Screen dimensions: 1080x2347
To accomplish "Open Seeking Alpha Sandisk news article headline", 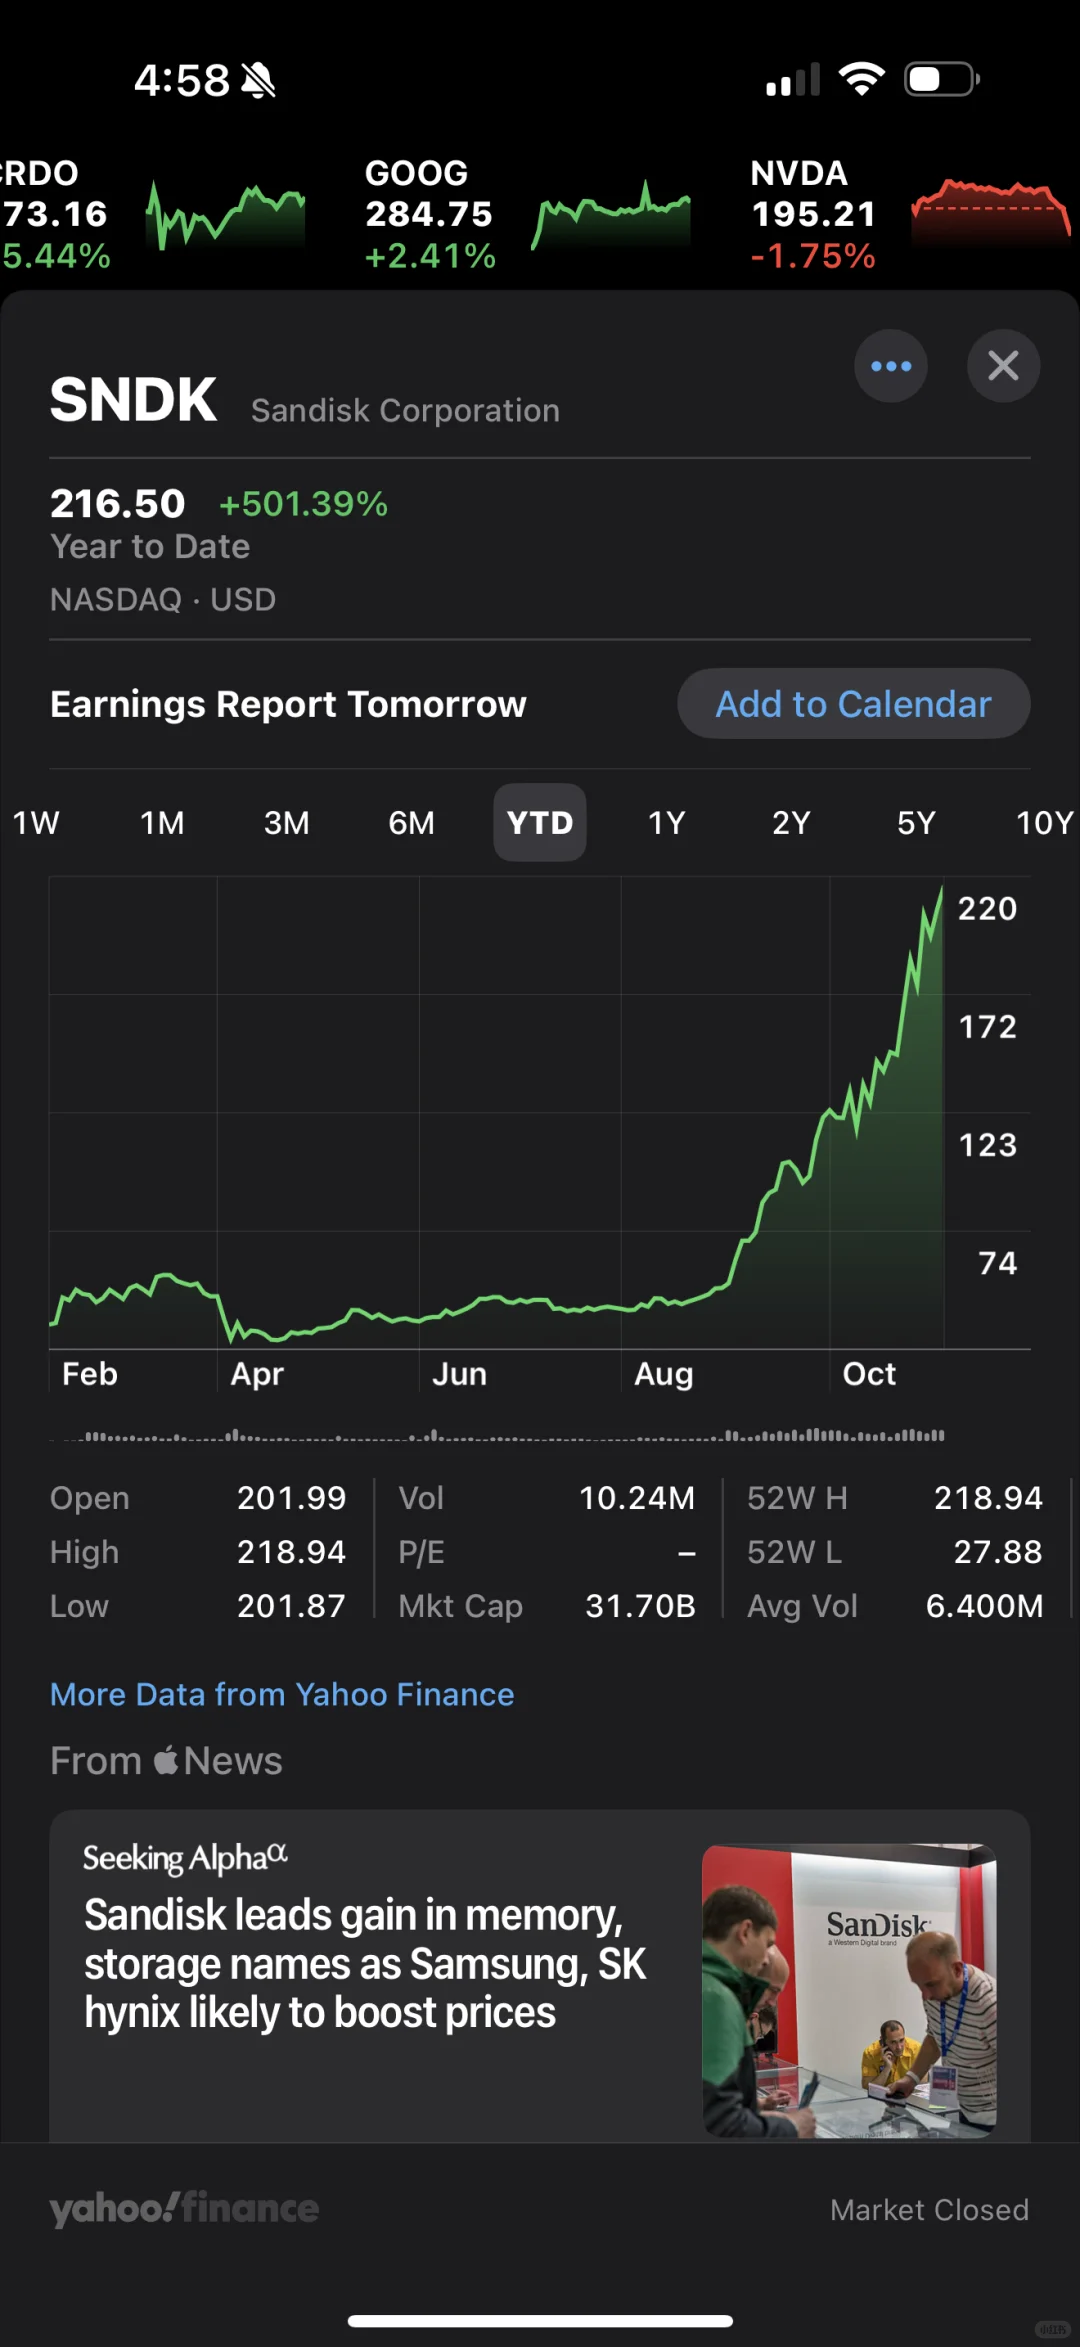I will [365, 1963].
